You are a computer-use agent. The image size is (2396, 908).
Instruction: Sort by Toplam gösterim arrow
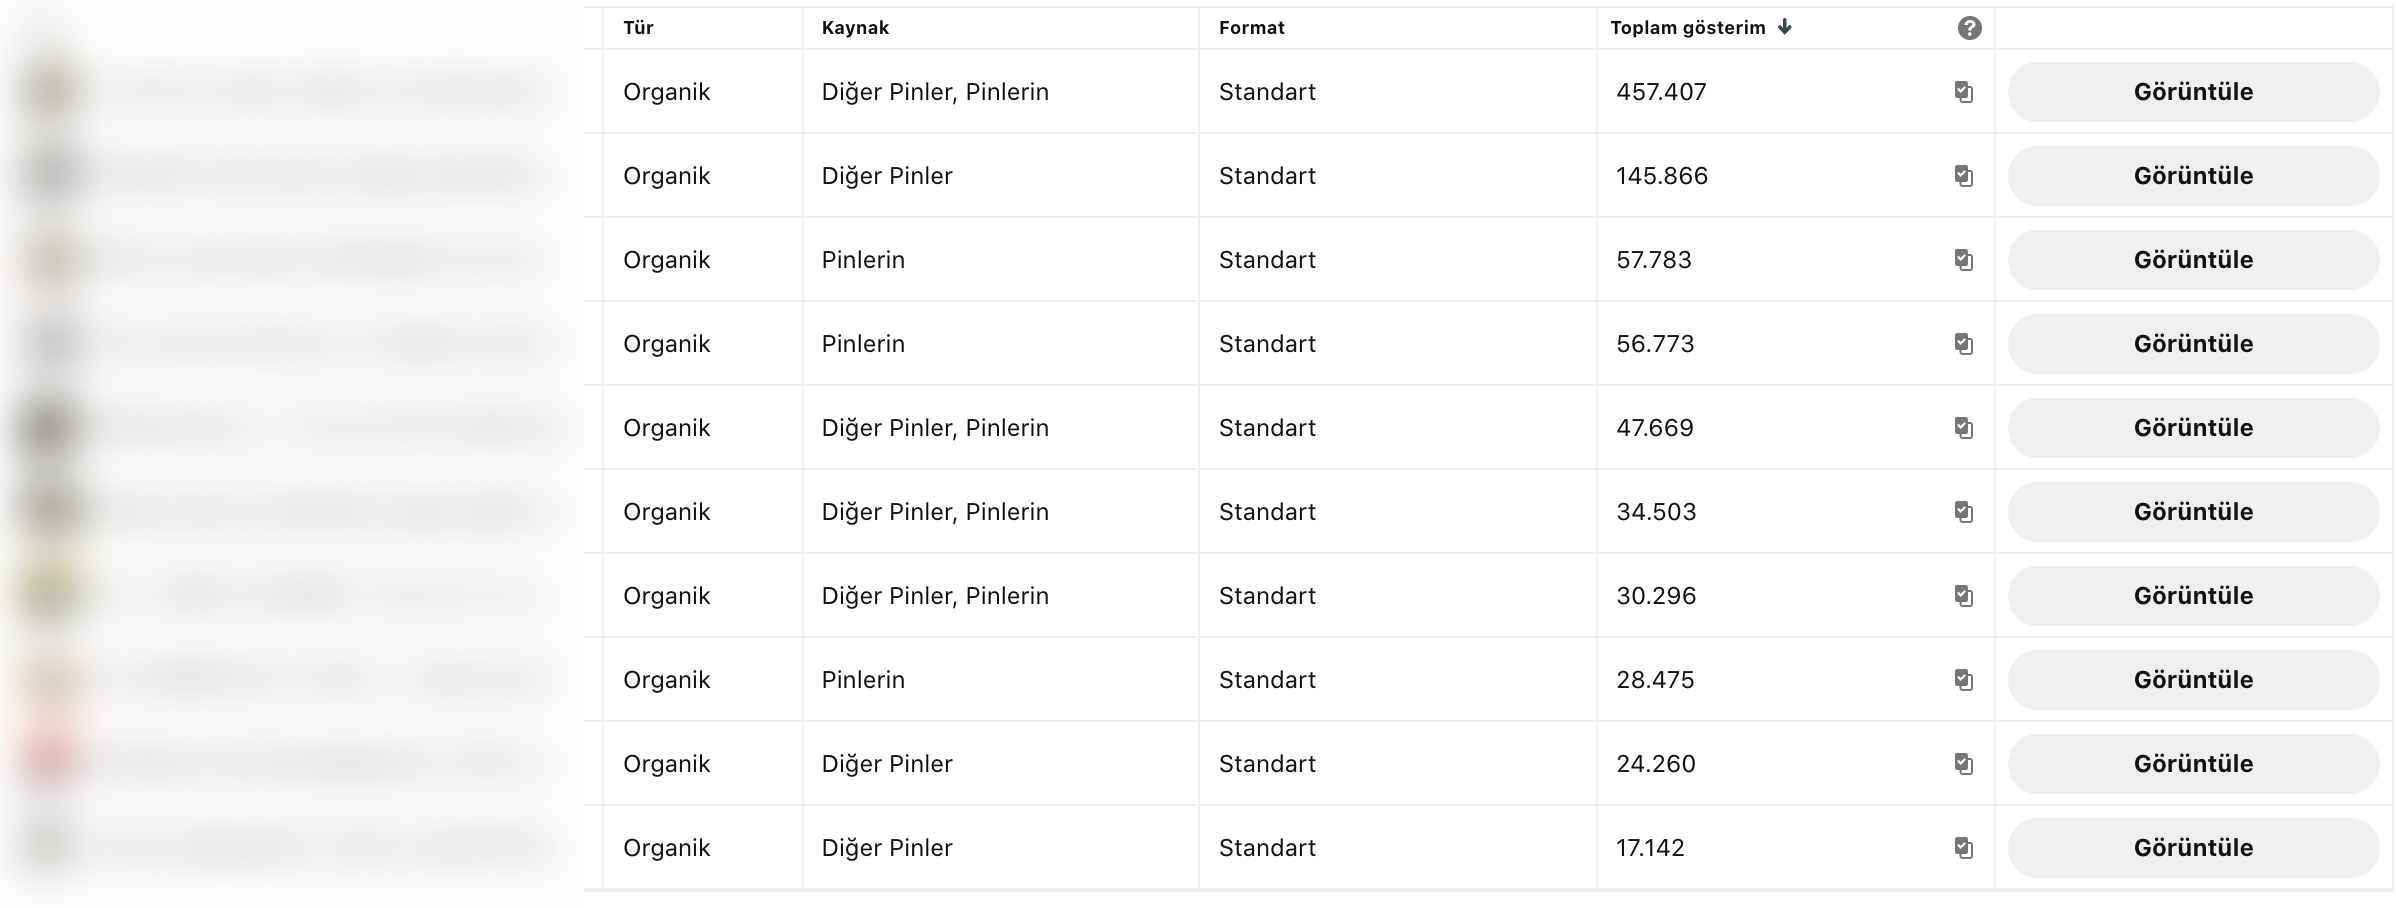(x=1784, y=27)
